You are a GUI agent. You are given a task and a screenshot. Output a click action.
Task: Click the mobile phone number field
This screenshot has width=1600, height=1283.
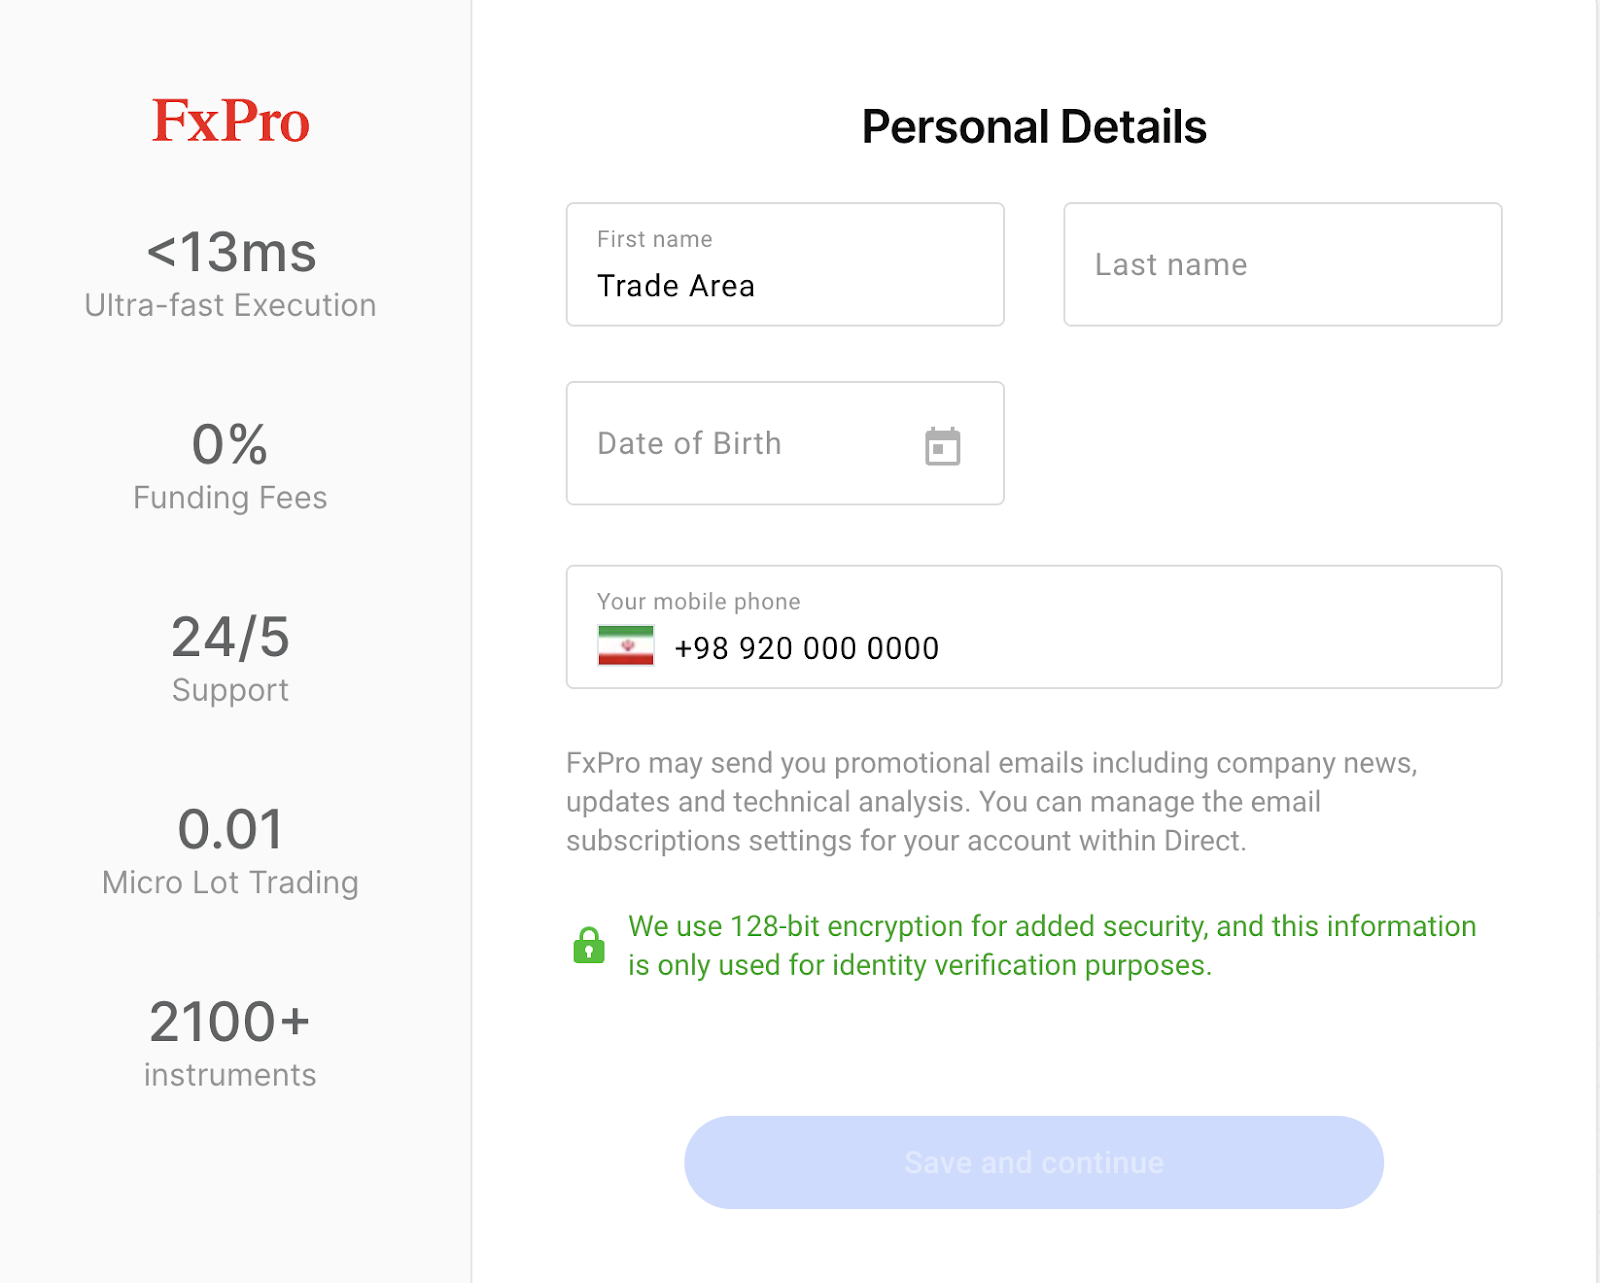(x=1034, y=627)
